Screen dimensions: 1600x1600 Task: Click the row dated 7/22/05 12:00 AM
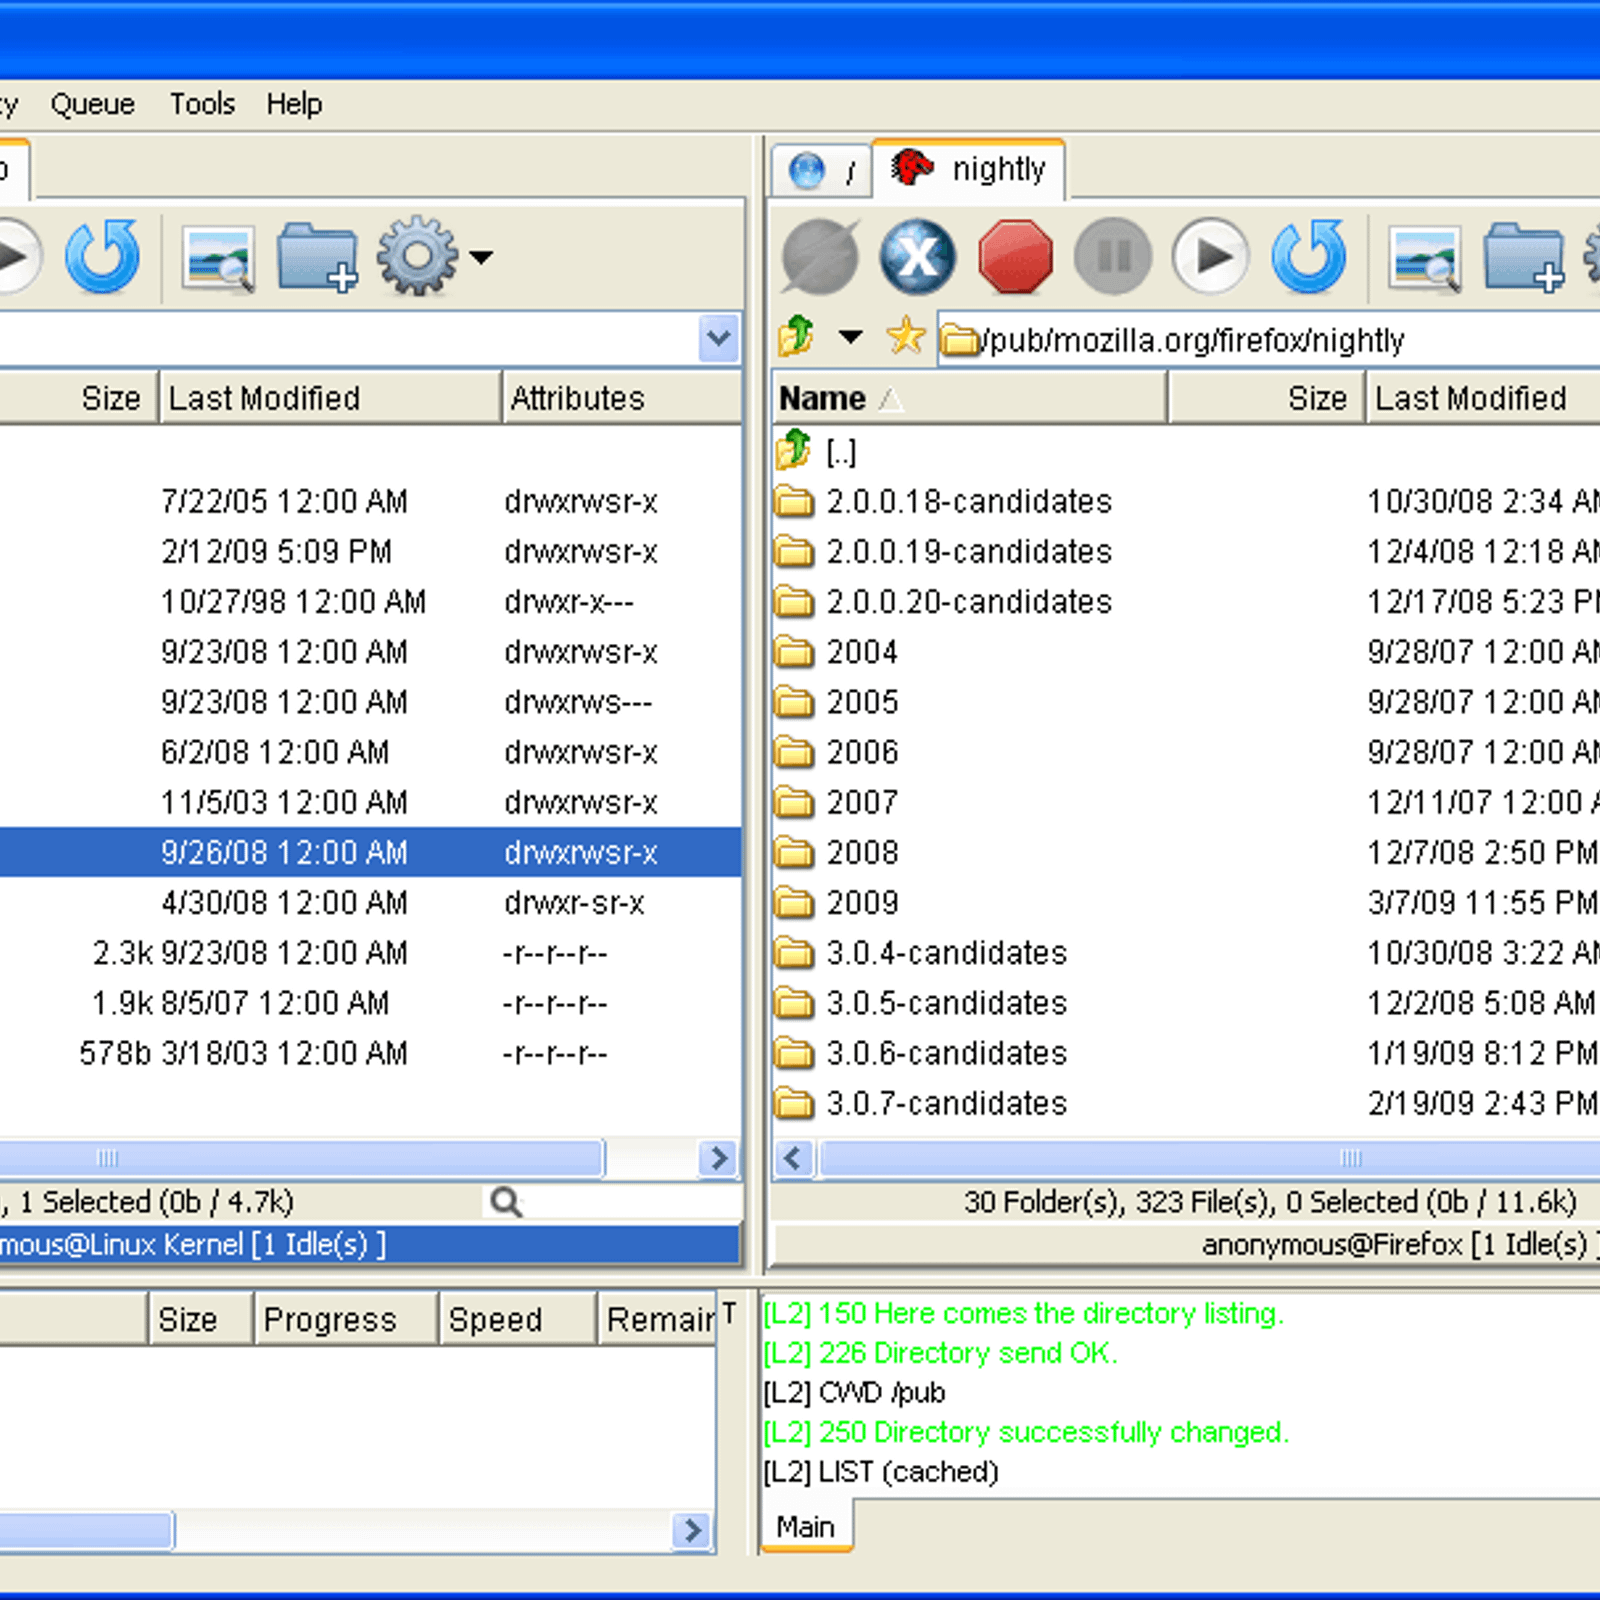click(x=370, y=501)
